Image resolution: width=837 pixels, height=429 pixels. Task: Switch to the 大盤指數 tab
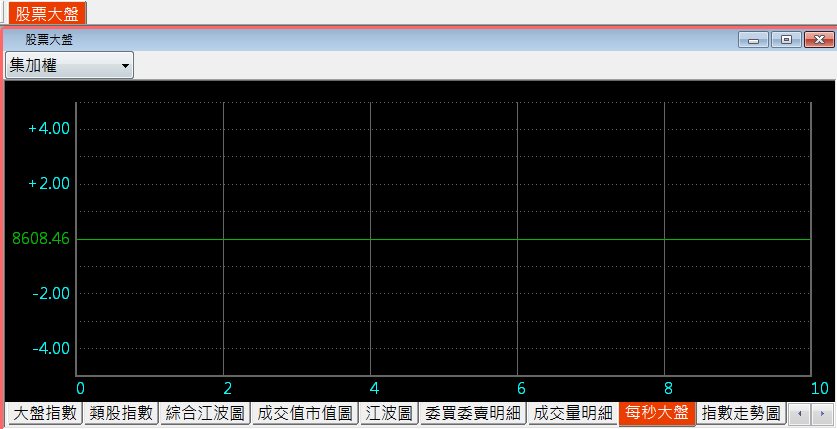click(x=43, y=413)
